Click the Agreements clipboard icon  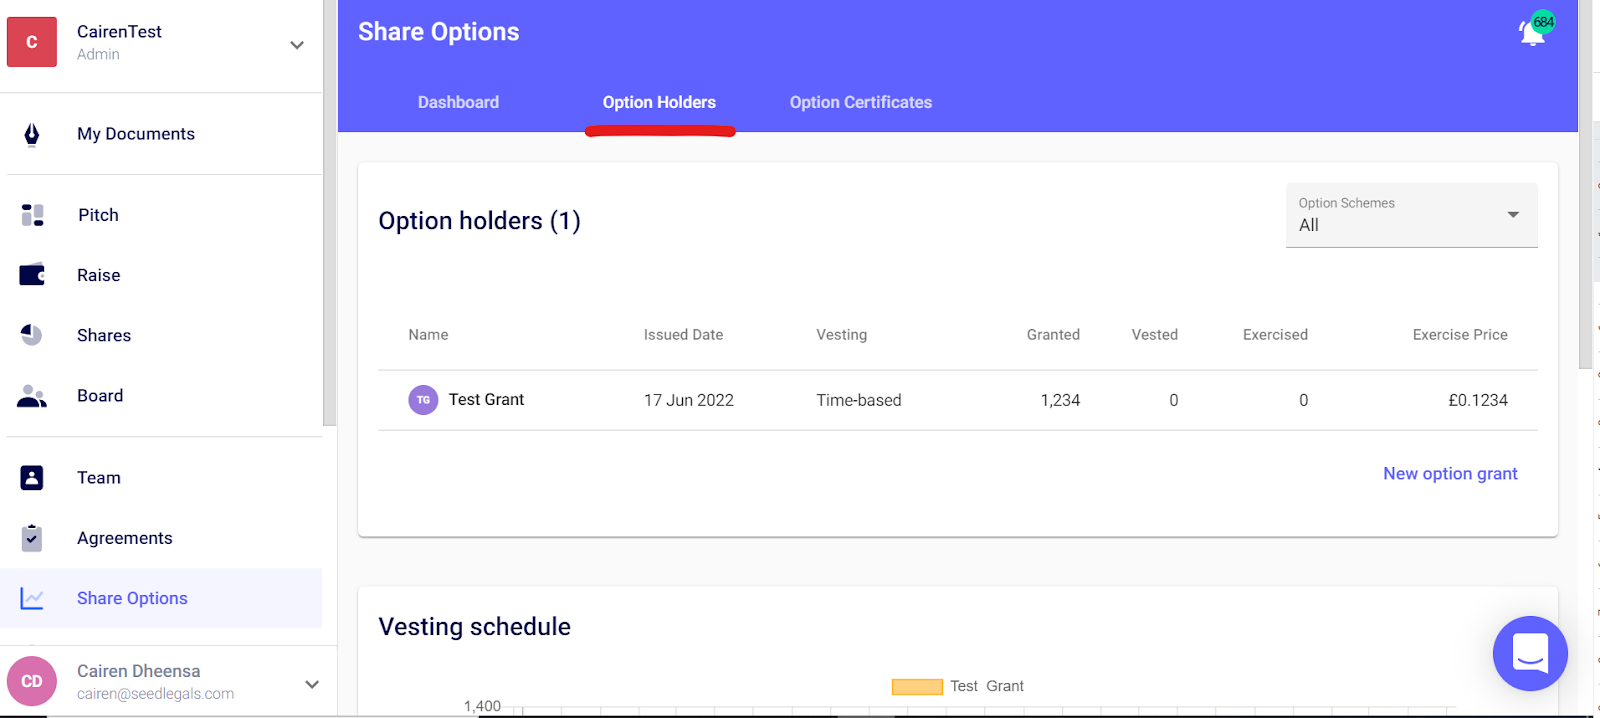32,538
